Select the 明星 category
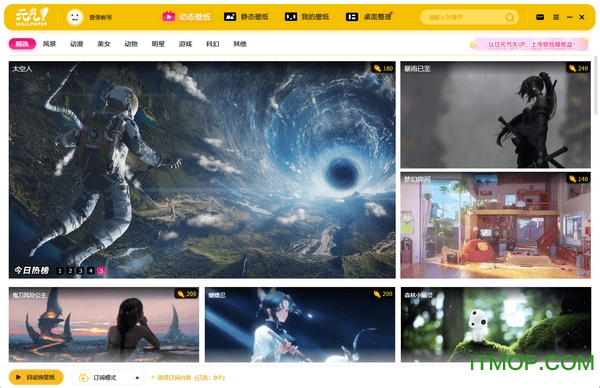This screenshot has height=388, width=600. point(158,44)
